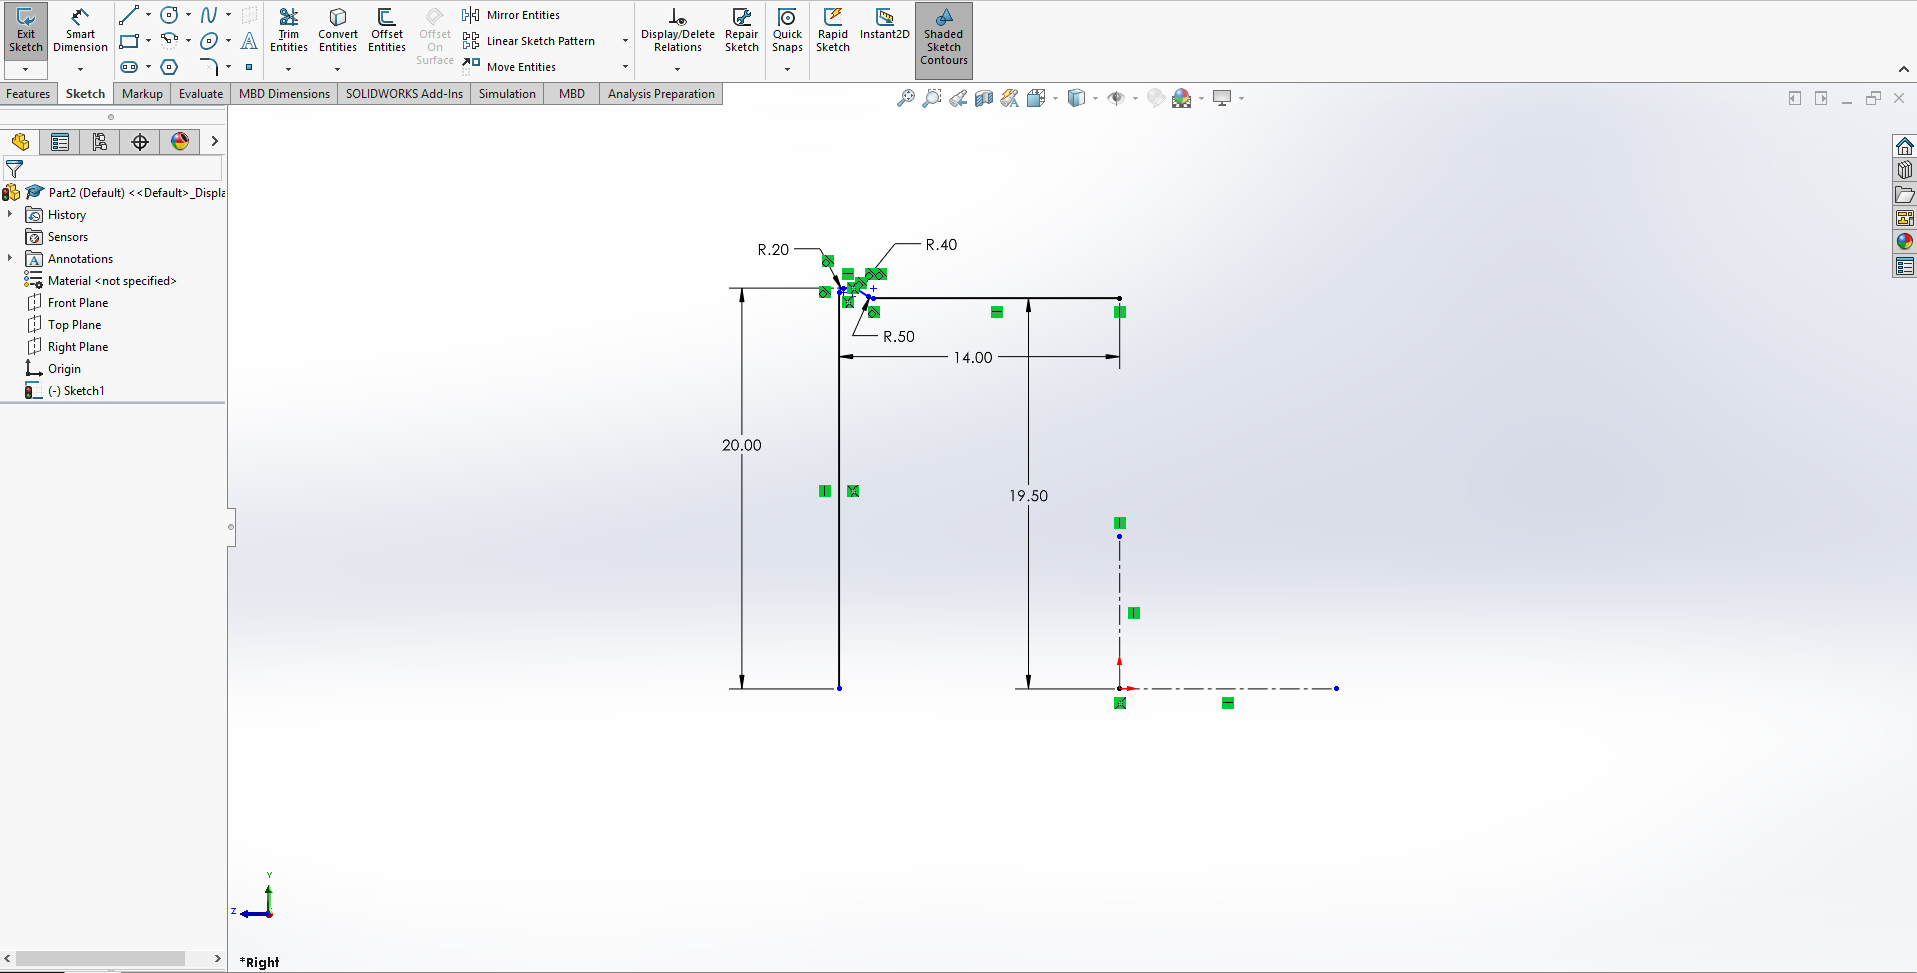Viewport: 1917px width, 973px height.
Task: Click the Rapid Sketch tool
Action: click(833, 30)
